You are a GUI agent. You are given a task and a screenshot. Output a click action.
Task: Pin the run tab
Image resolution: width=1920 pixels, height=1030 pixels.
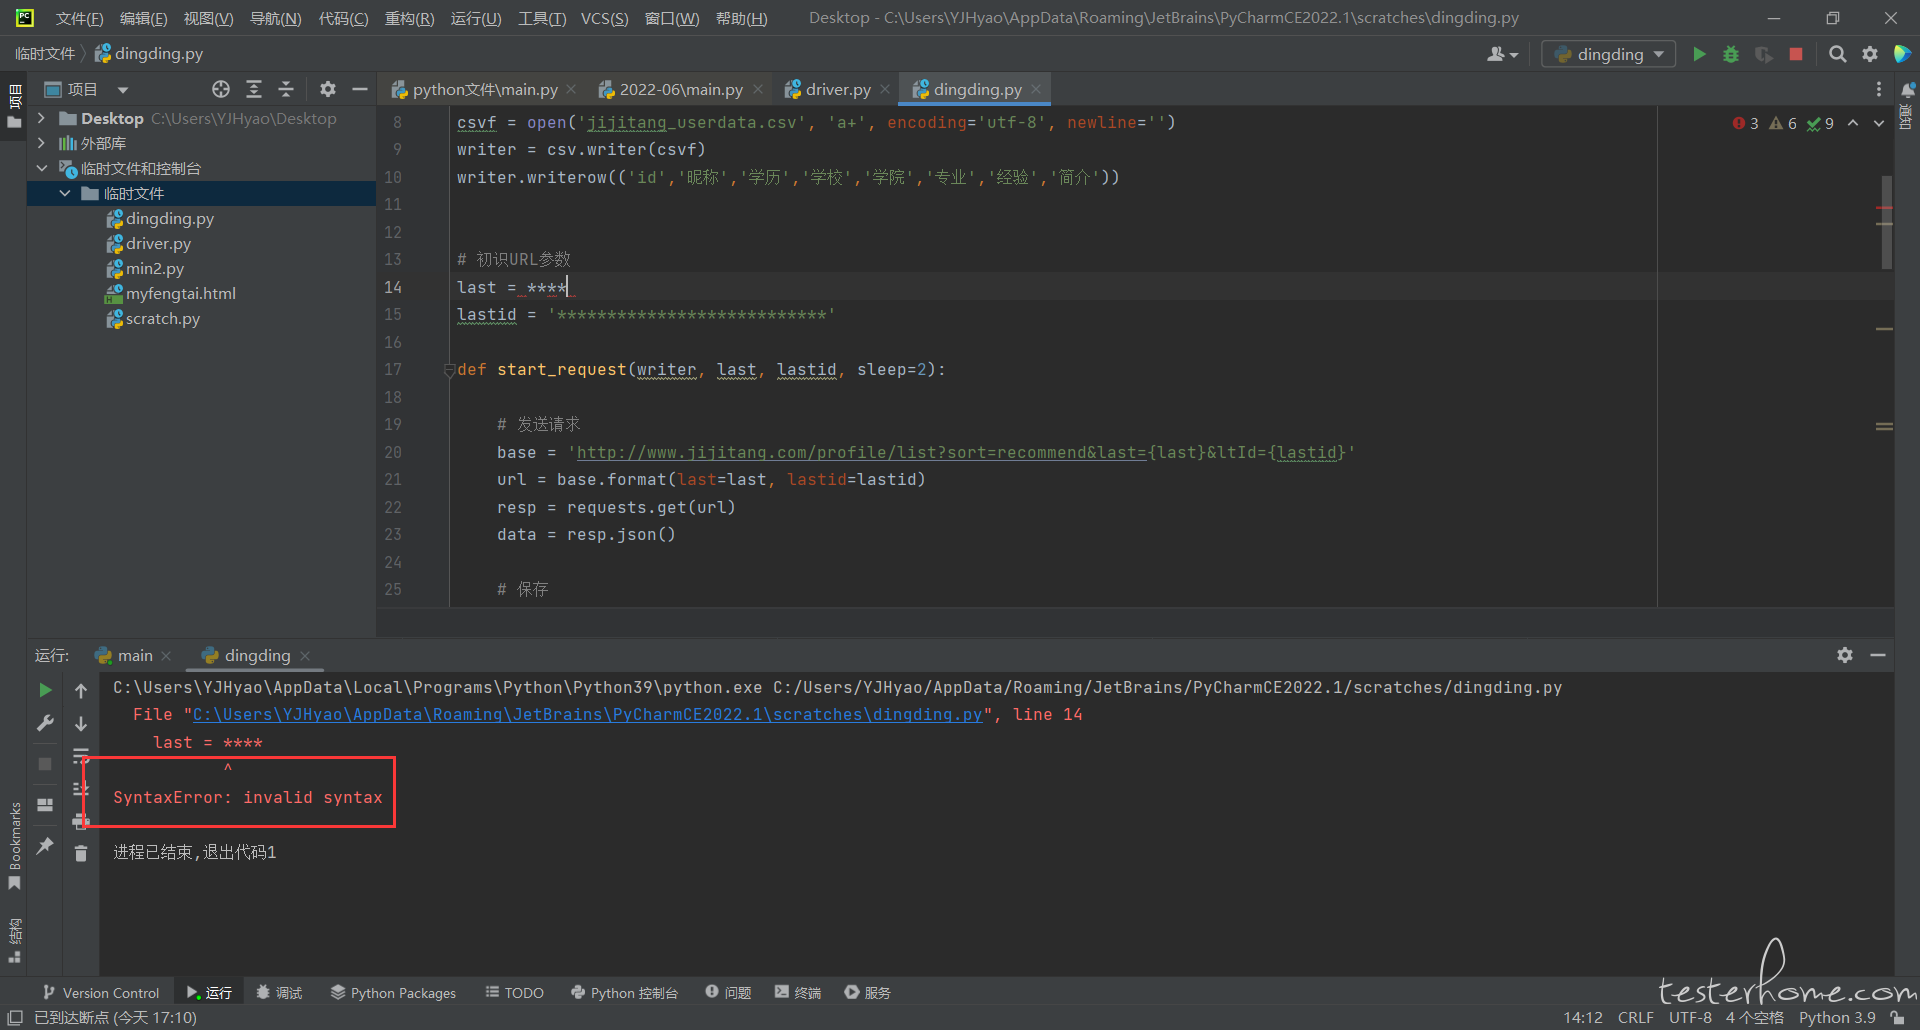click(x=45, y=846)
